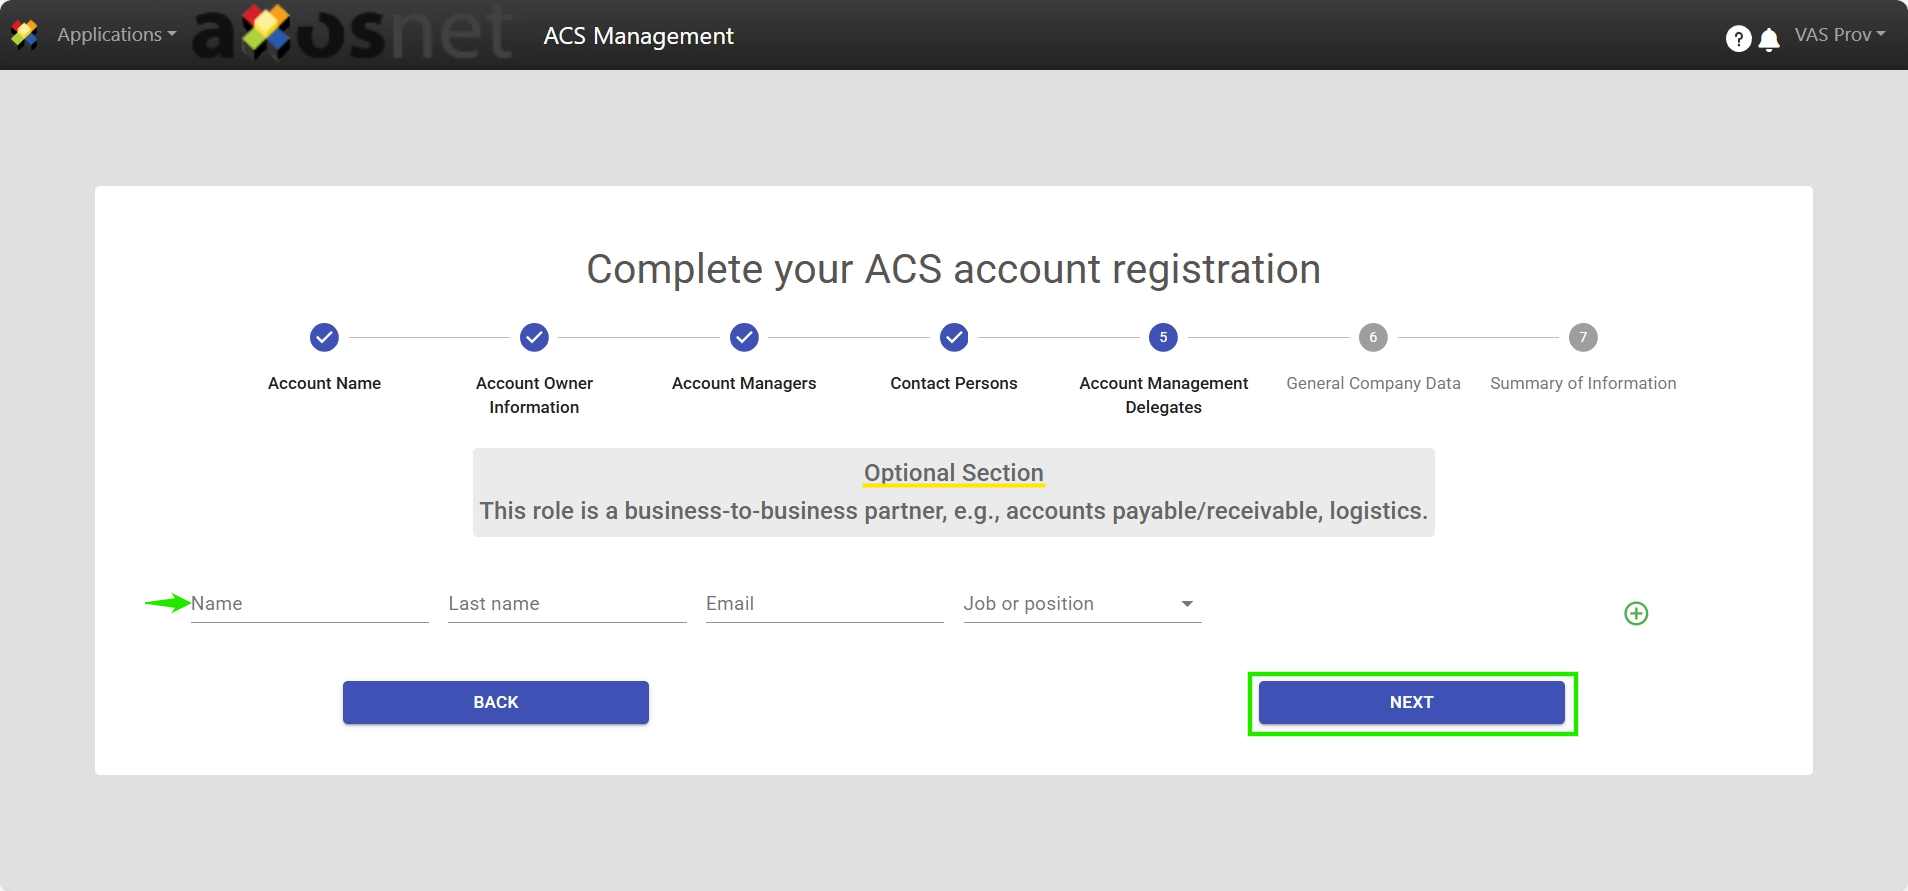Expand the VAS Prov user menu
1908x891 pixels.
[1839, 35]
